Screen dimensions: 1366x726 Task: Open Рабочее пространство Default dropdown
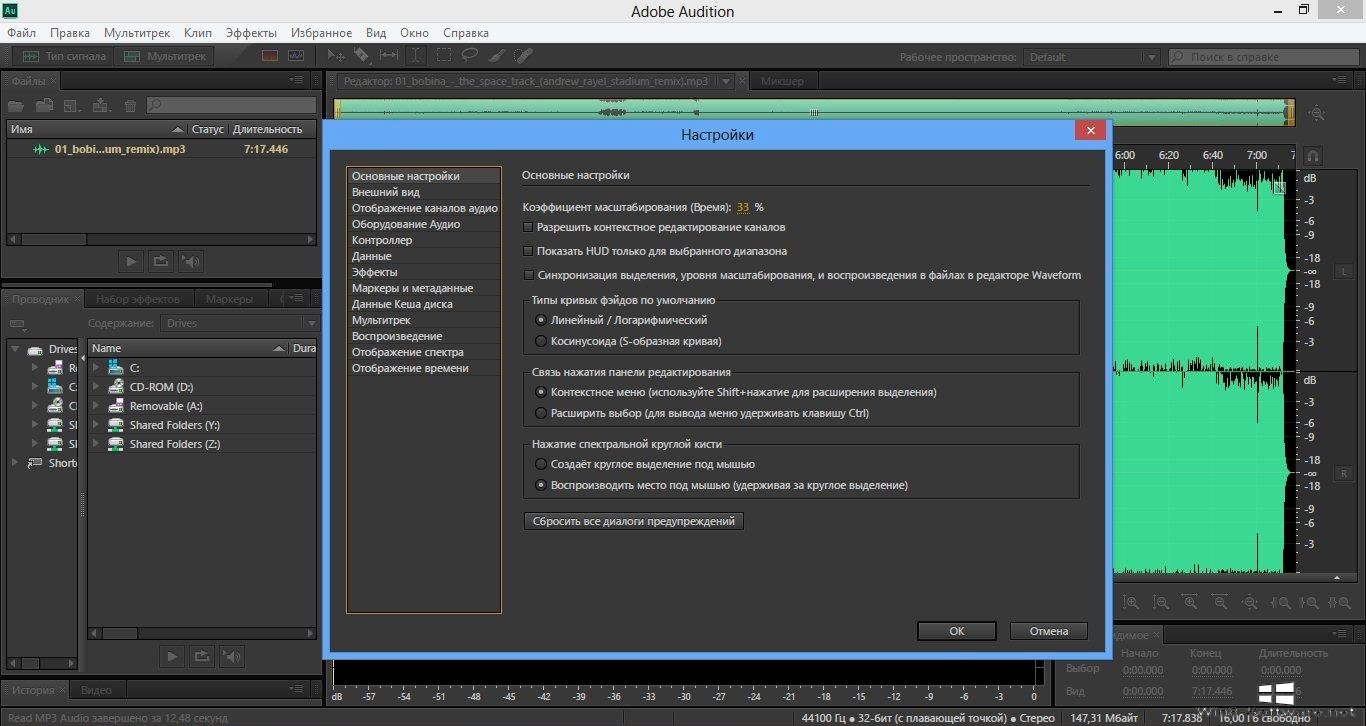click(x=1091, y=57)
